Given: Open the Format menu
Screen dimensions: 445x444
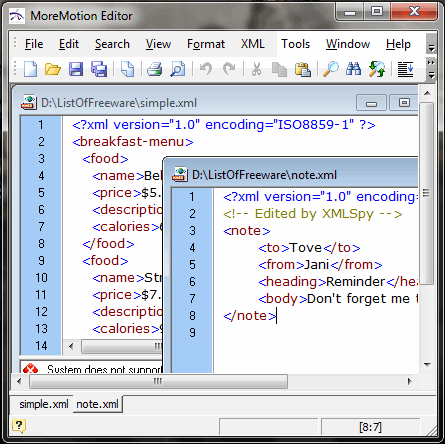Looking at the screenshot, I should click(x=206, y=44).
